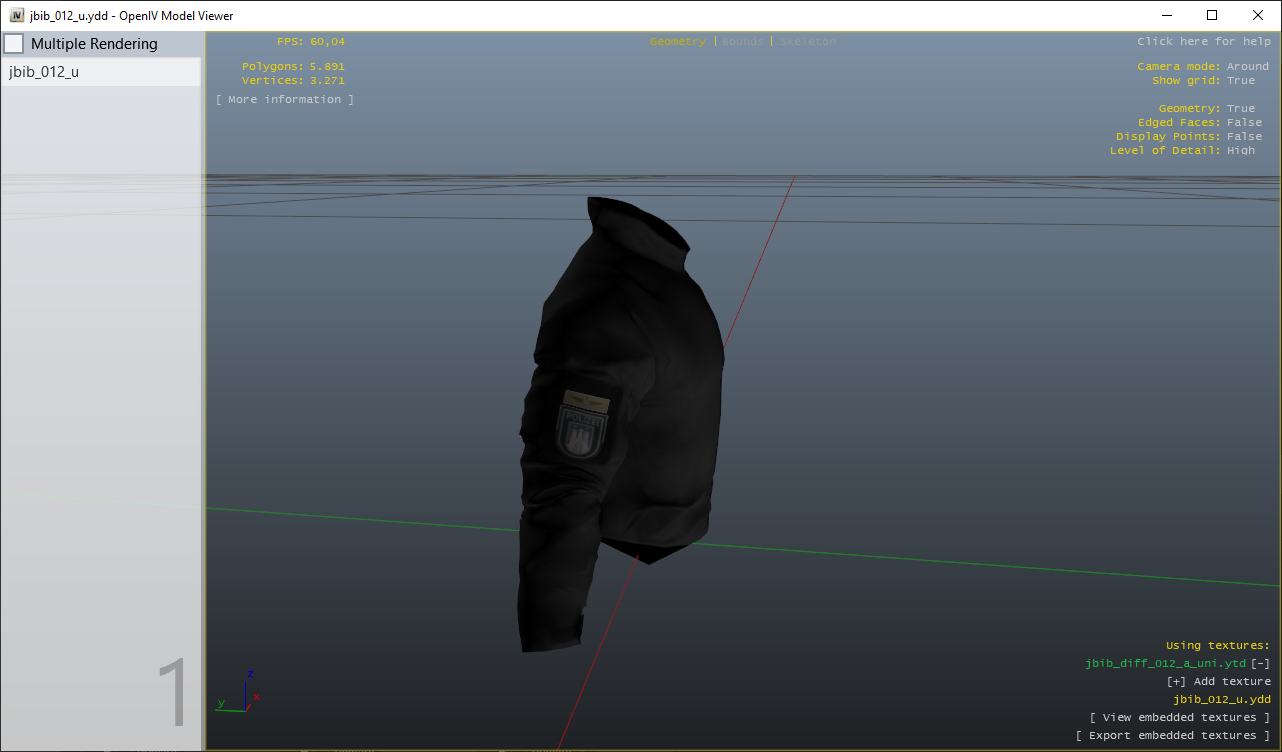Screen dimensions: 1282x752
Task: Maximize the Model Viewer window
Action: click(1212, 15)
